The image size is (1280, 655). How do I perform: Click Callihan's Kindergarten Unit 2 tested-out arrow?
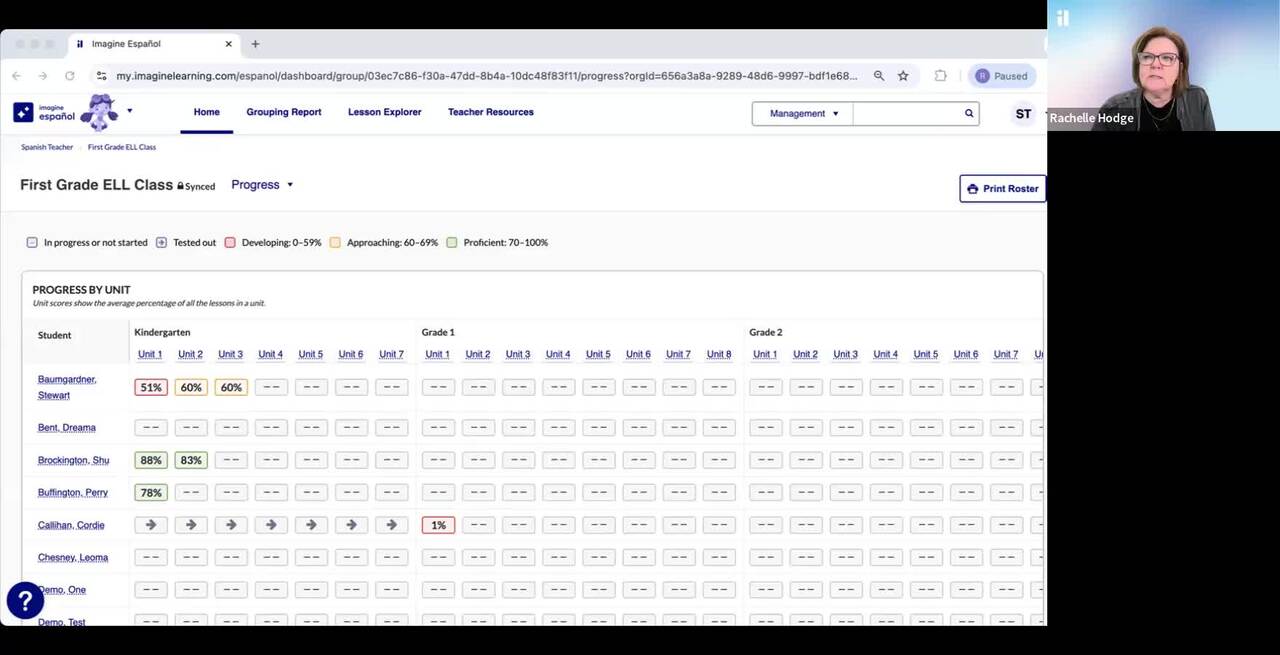point(191,525)
